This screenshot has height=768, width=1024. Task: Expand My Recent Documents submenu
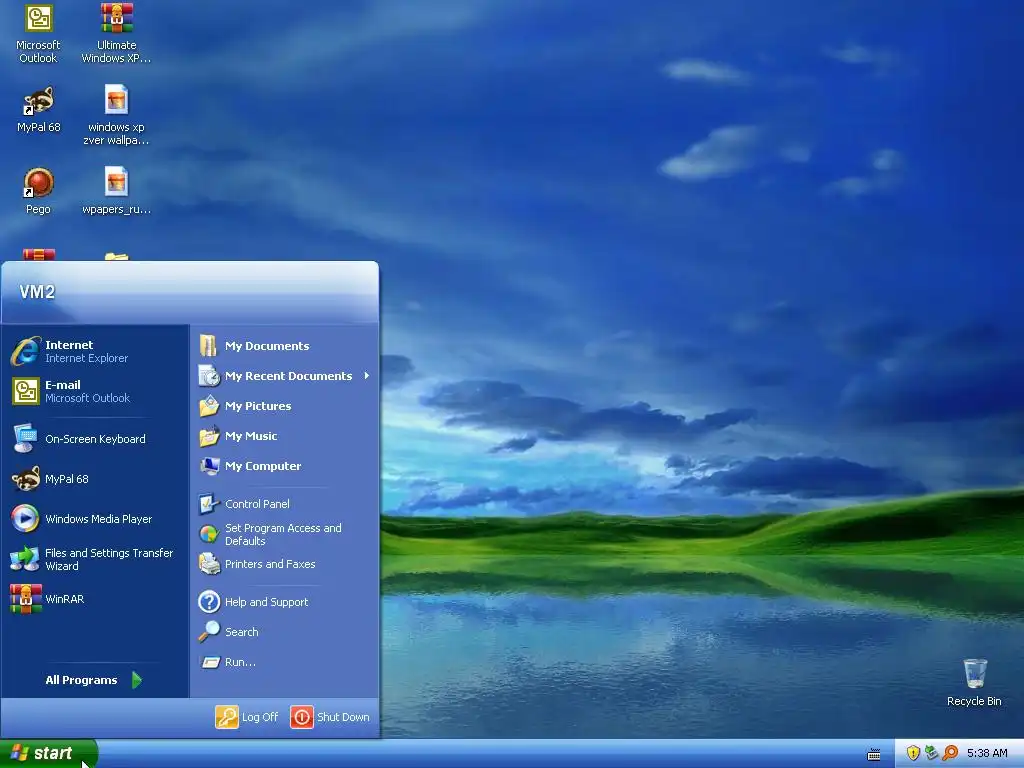(x=284, y=376)
